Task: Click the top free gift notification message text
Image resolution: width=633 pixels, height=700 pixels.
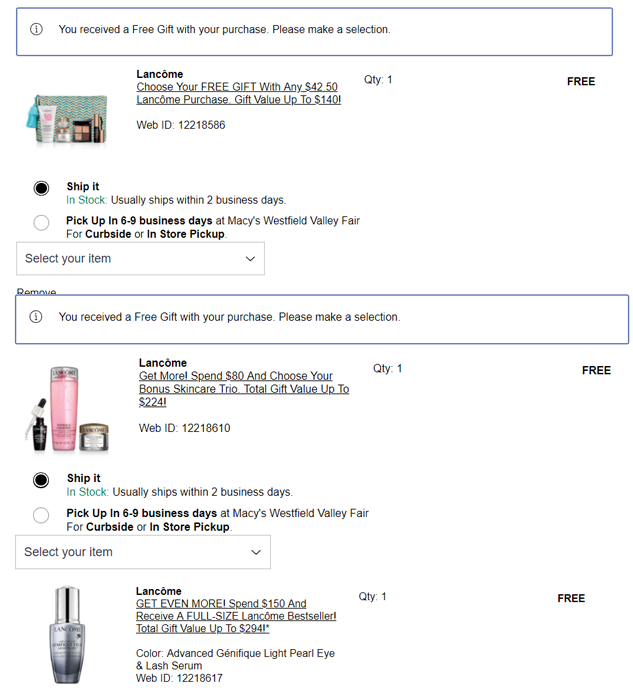Action: click(x=224, y=30)
